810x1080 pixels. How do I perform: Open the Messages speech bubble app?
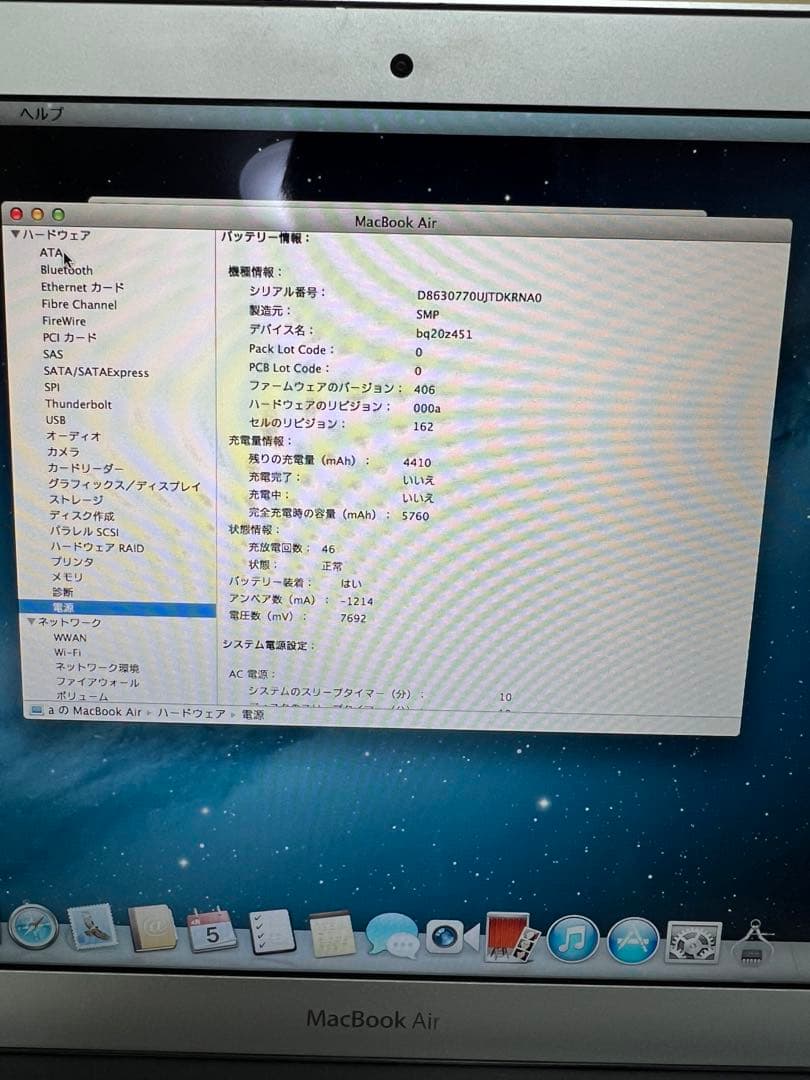click(x=392, y=935)
